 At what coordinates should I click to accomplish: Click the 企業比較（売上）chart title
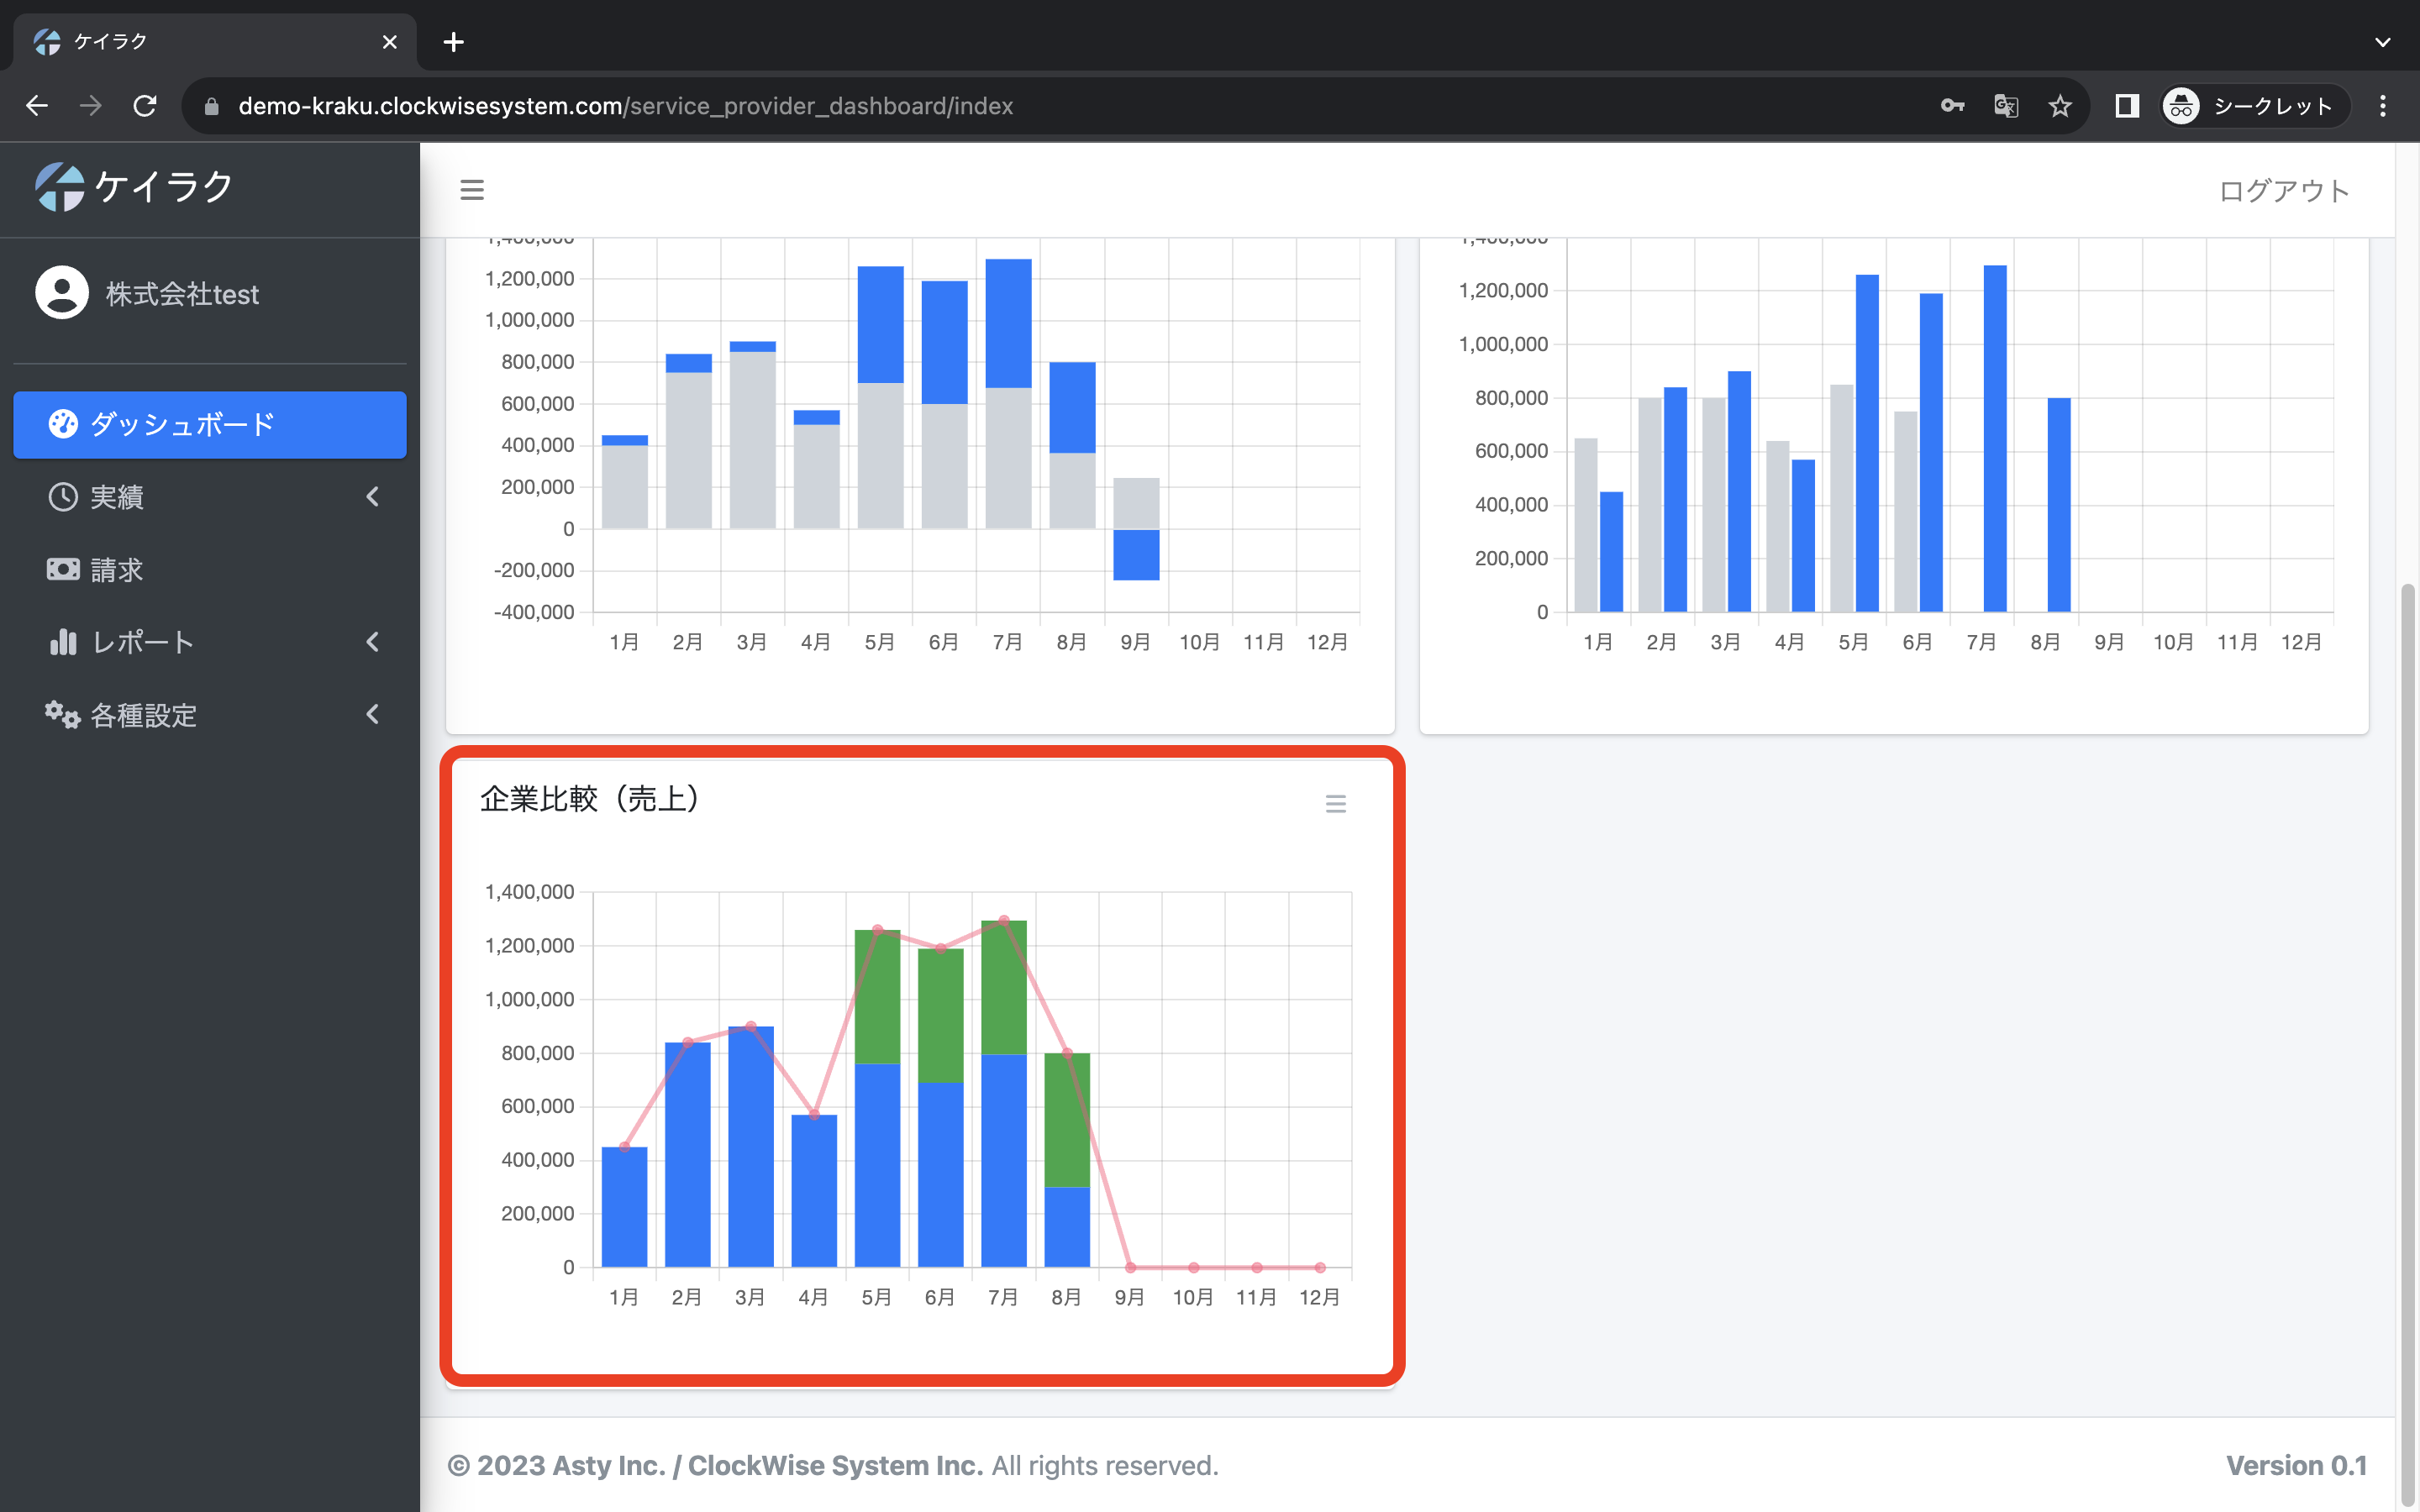click(590, 798)
